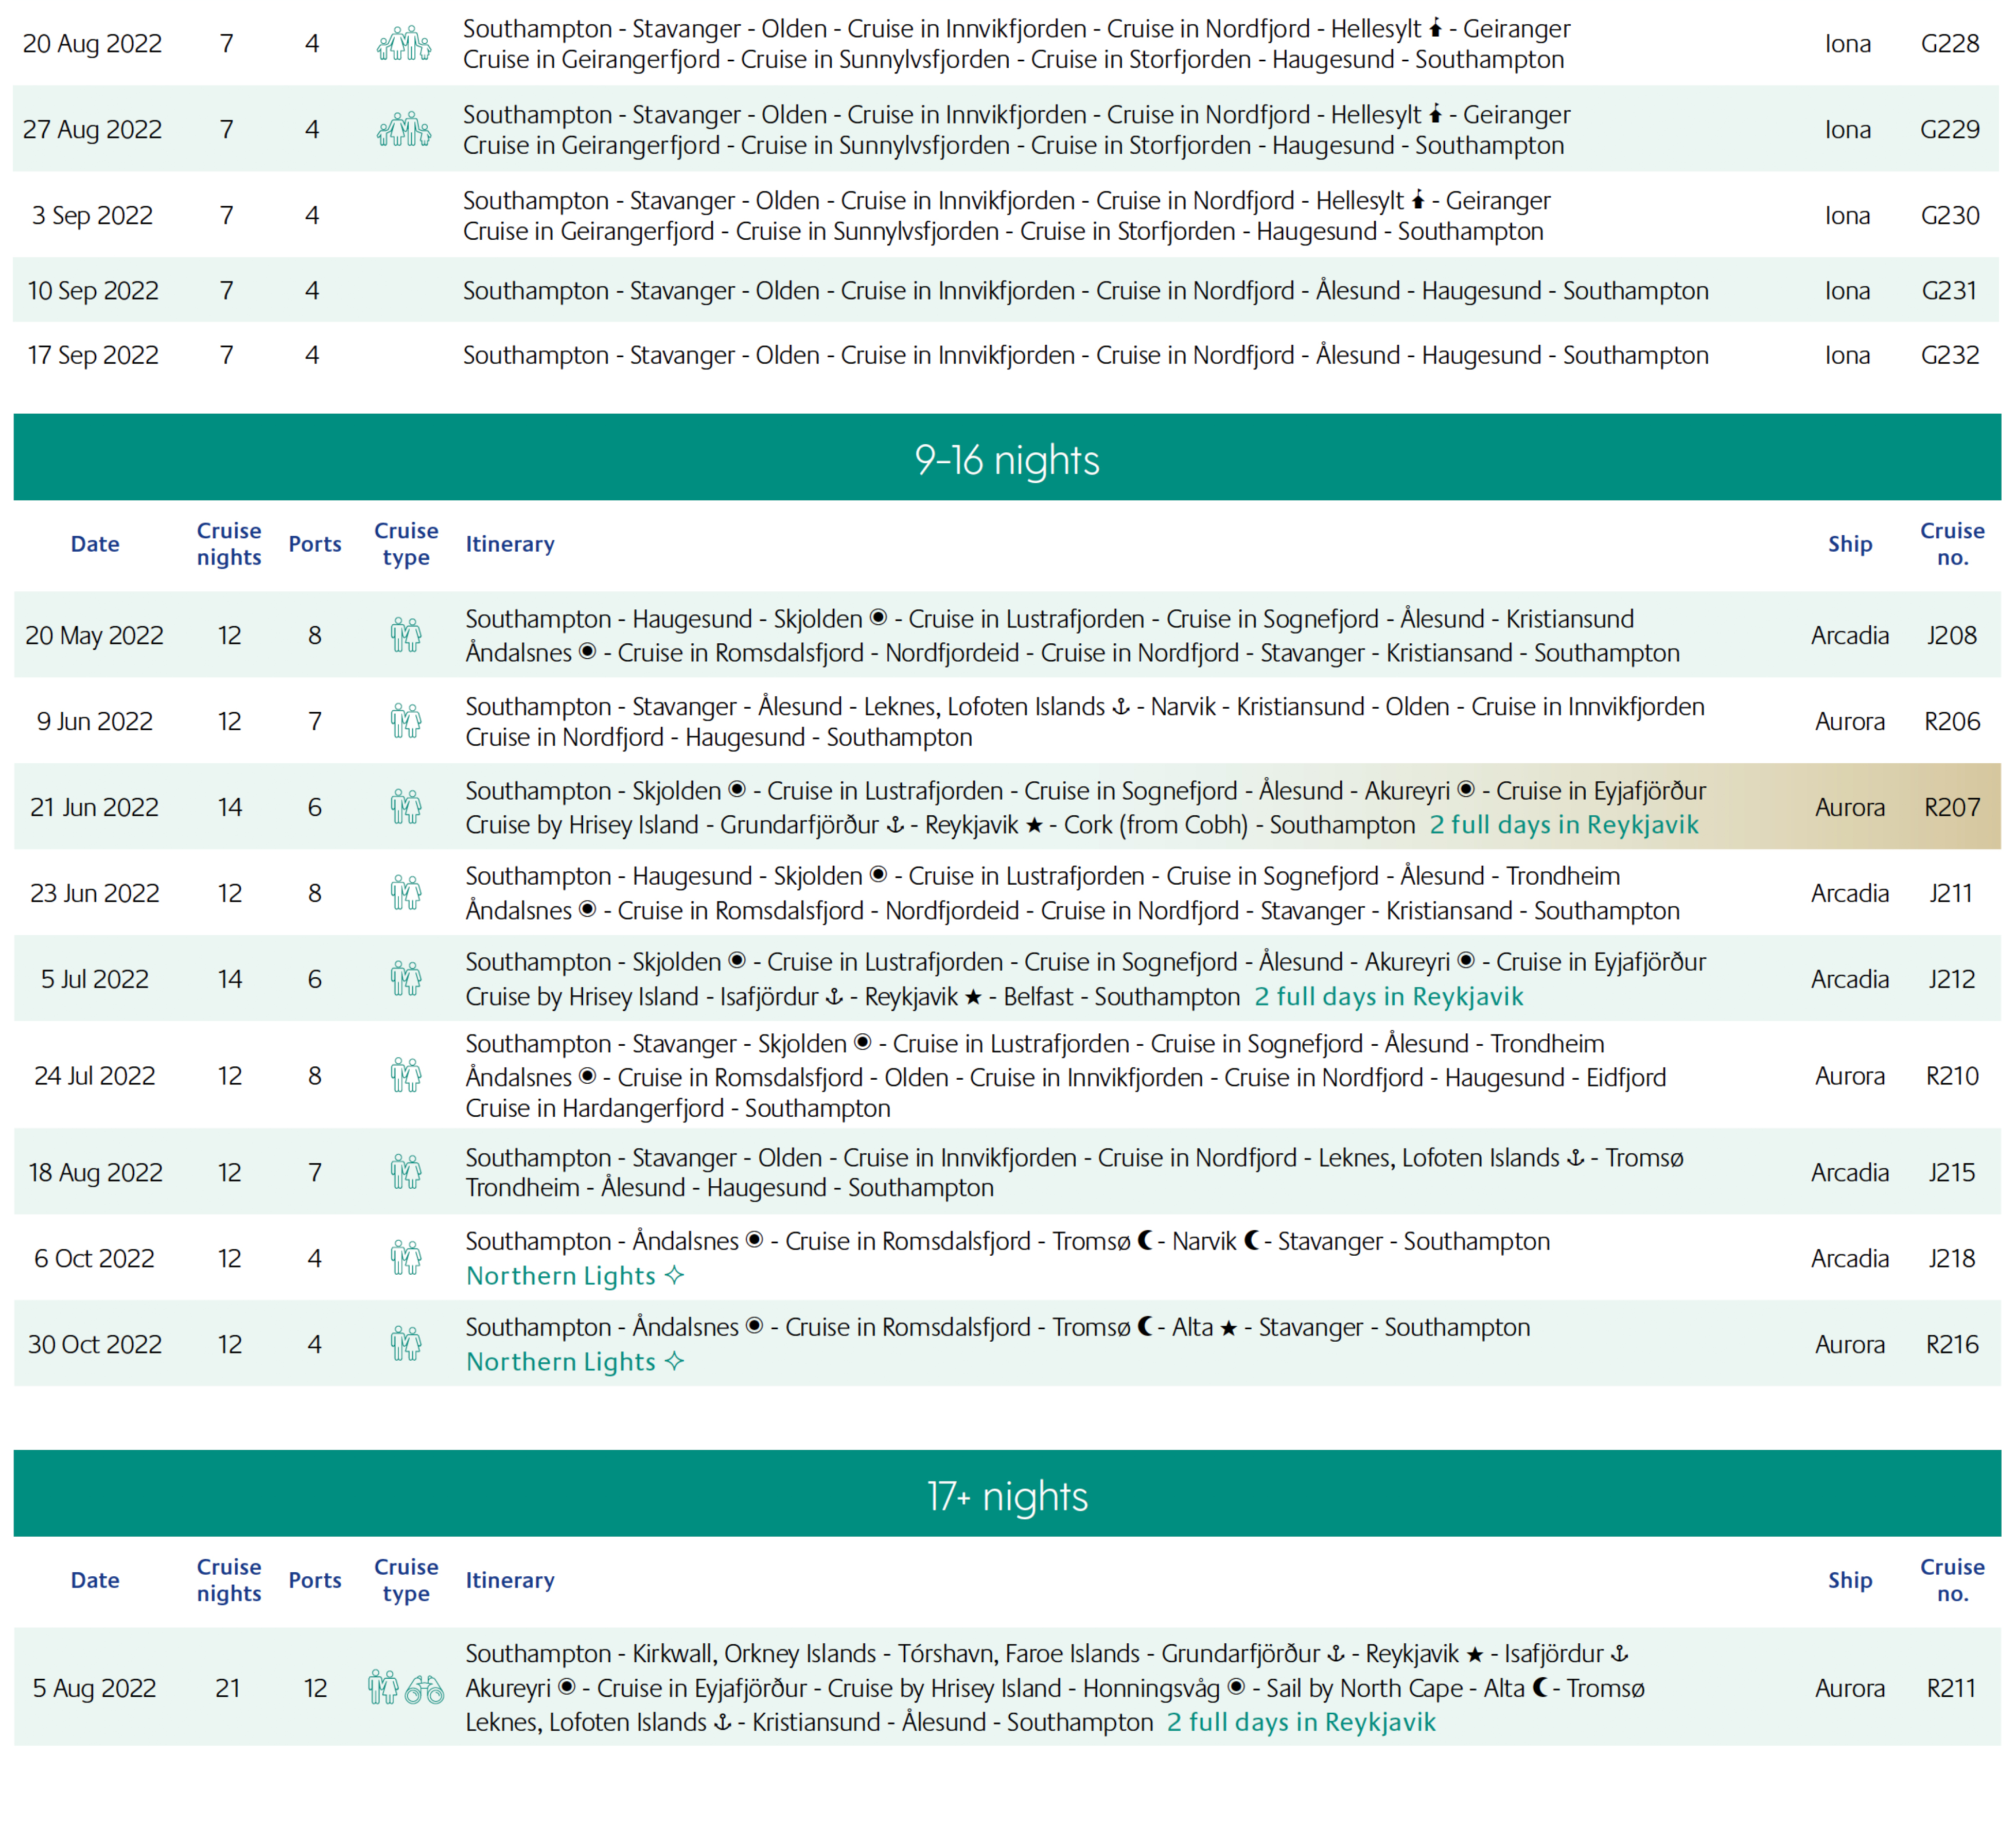This screenshot has height=1829, width=2016.
Task: Click the adults cruise type icon for J208
Action: [406, 635]
